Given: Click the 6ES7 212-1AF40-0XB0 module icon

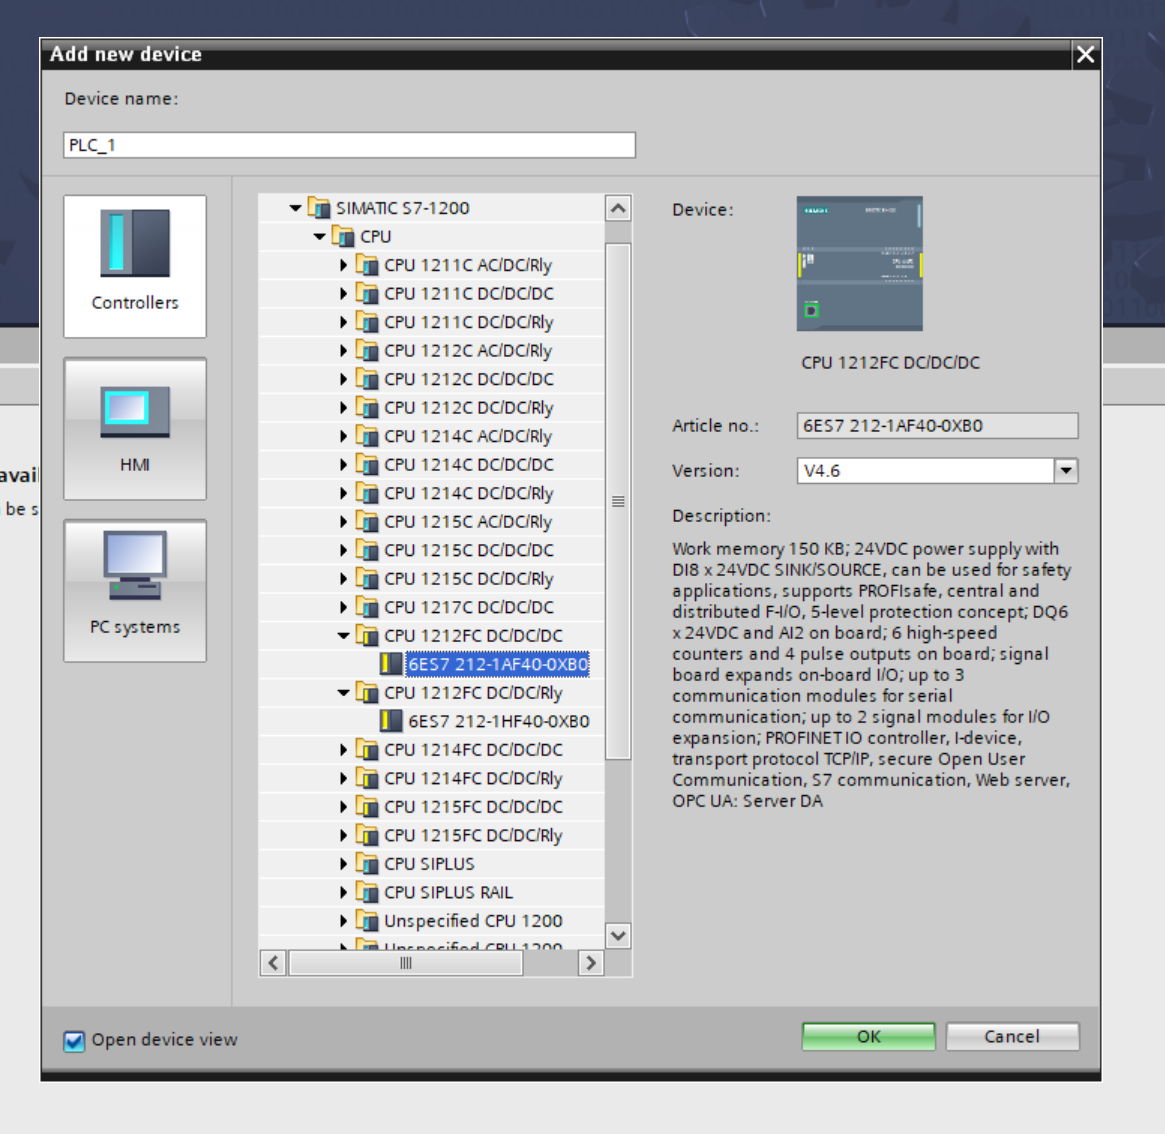Looking at the screenshot, I should pos(391,664).
